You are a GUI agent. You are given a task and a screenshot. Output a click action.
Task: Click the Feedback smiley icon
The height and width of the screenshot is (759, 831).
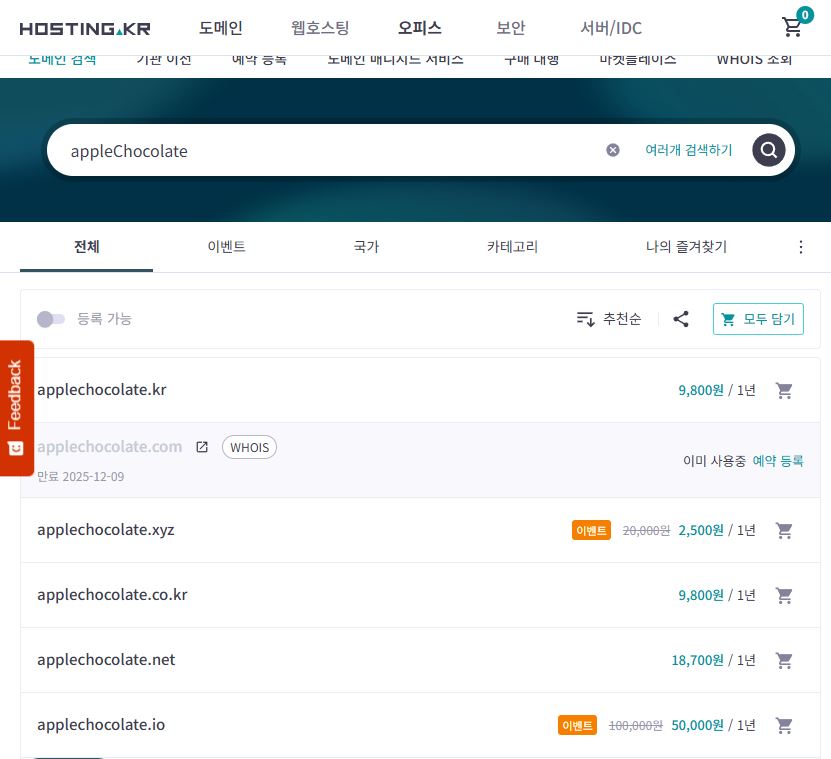point(16,448)
